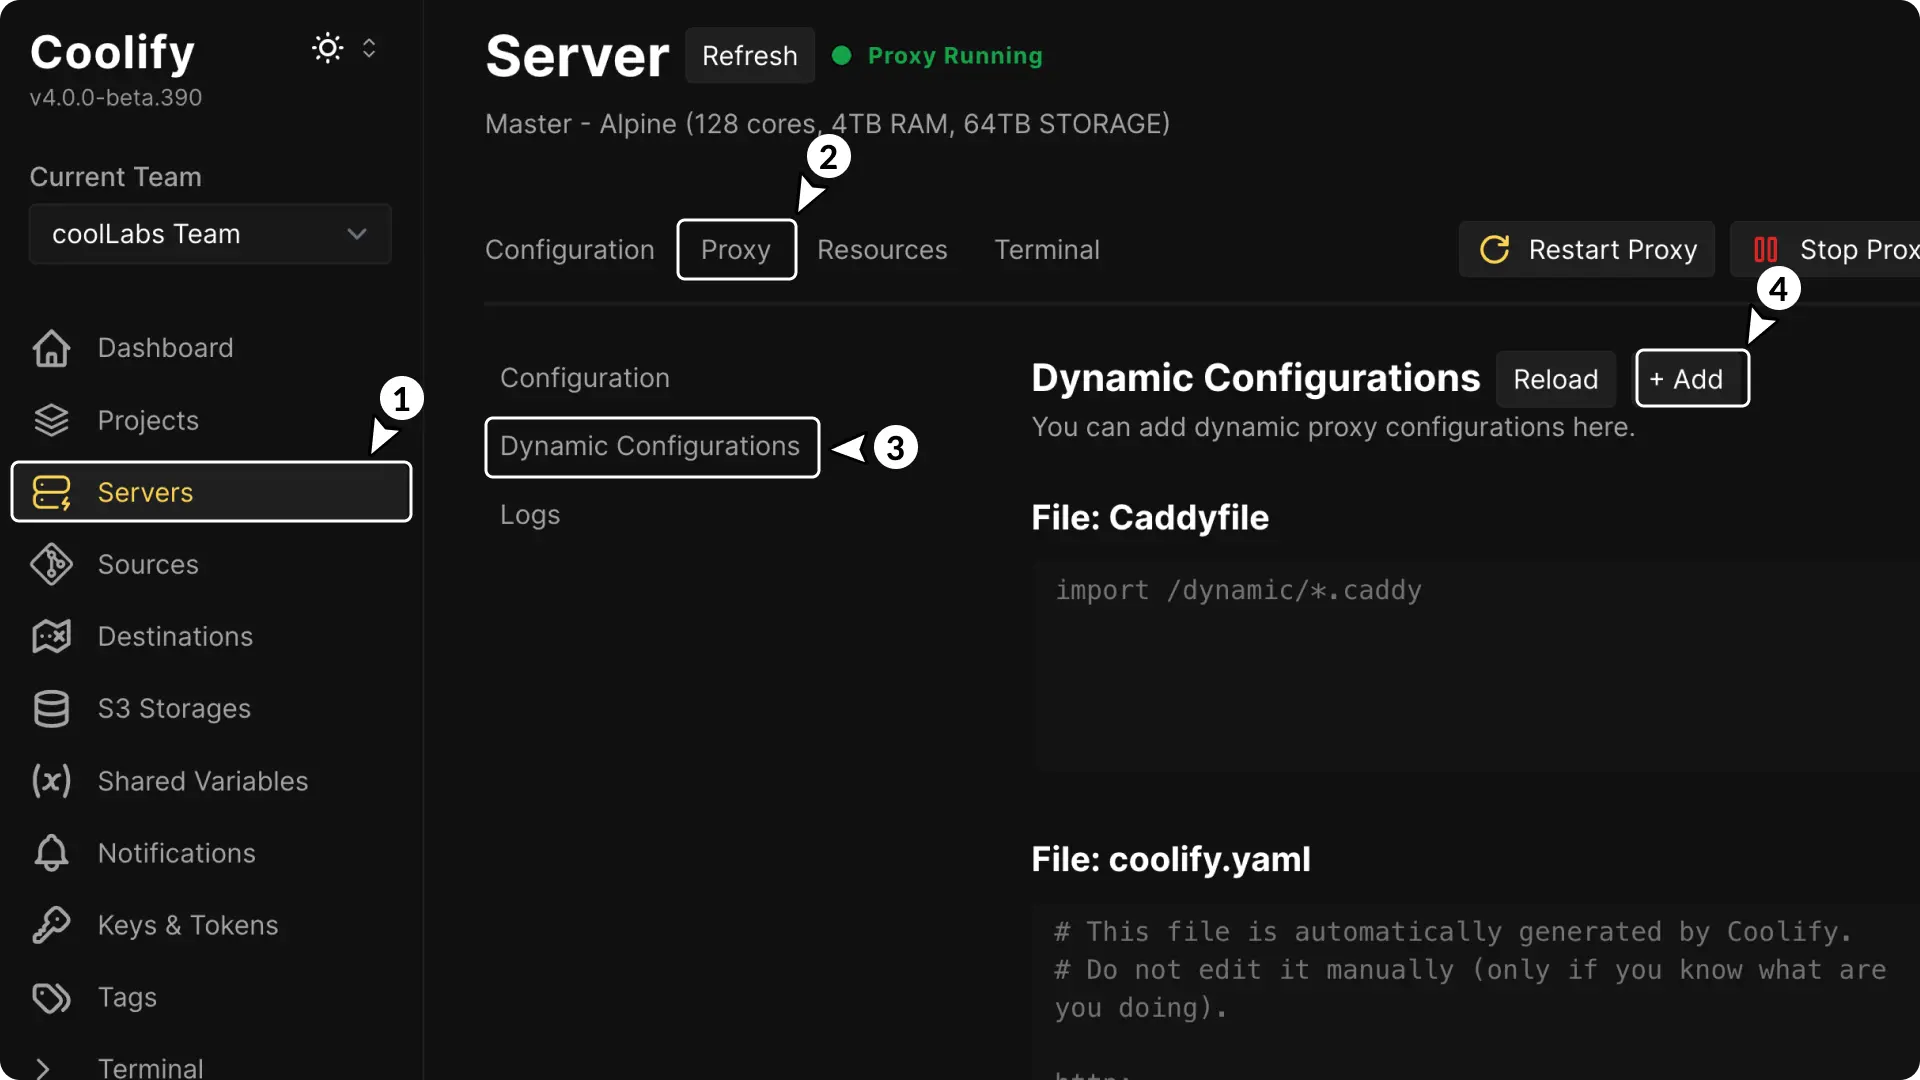Click the 'File: coolify.yaml' heading

1171,860
